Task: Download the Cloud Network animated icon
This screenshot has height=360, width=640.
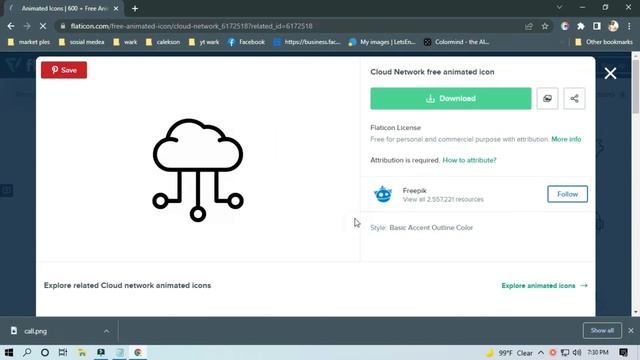Action: pyautogui.click(x=451, y=98)
